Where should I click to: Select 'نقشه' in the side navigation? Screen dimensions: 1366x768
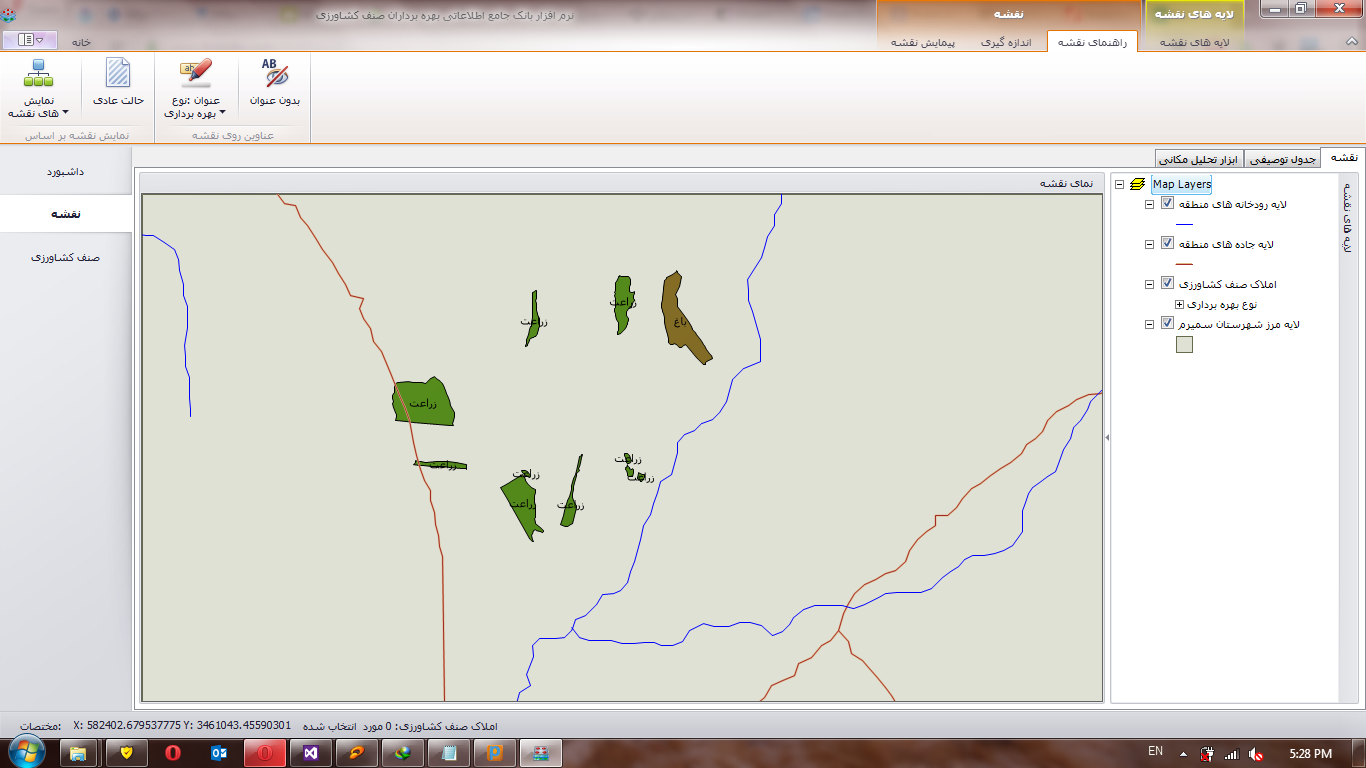pyautogui.click(x=66, y=214)
